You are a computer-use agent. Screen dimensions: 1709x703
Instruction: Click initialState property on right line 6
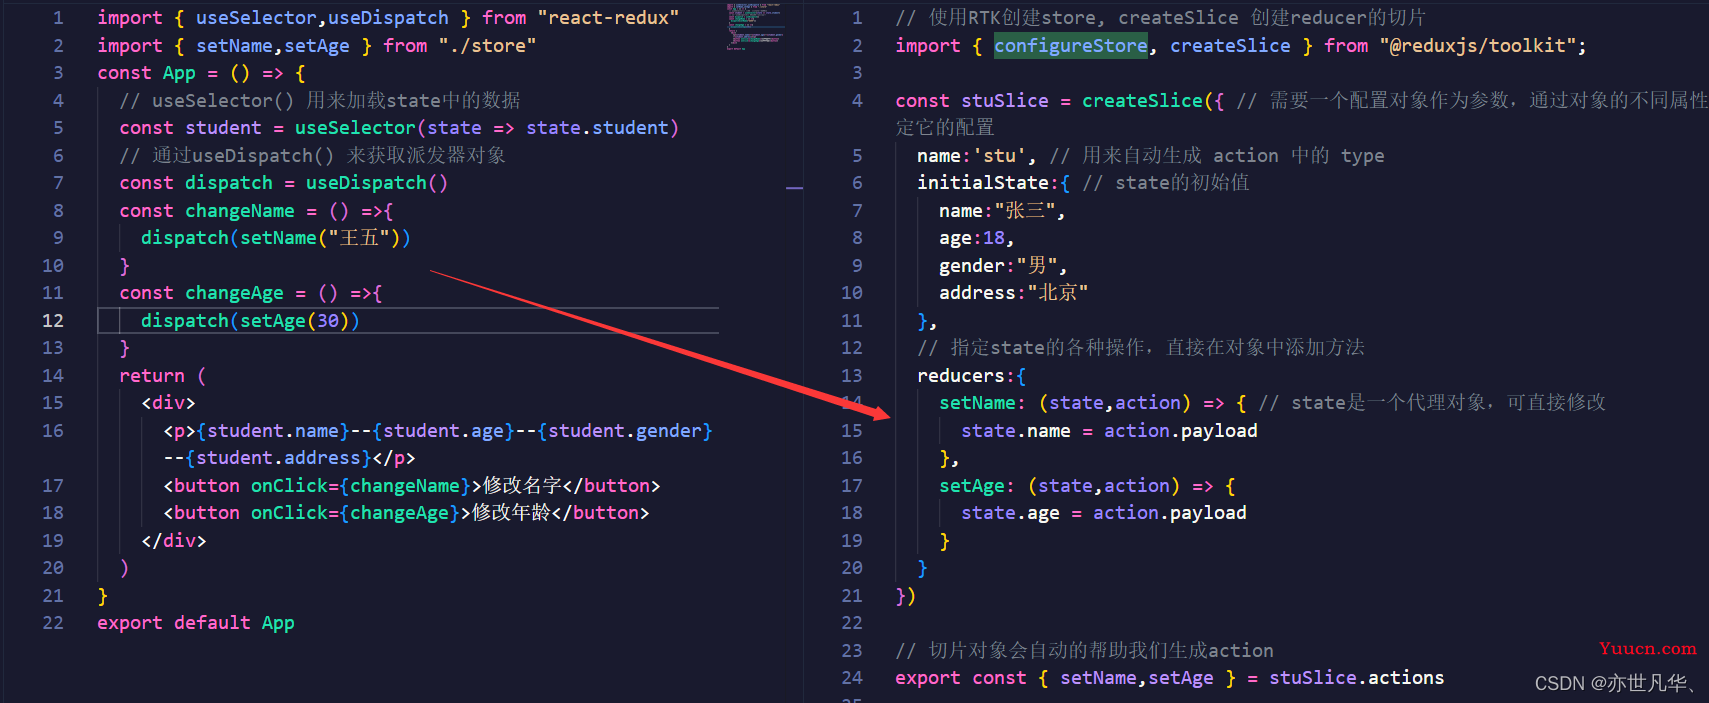pyautogui.click(x=983, y=183)
